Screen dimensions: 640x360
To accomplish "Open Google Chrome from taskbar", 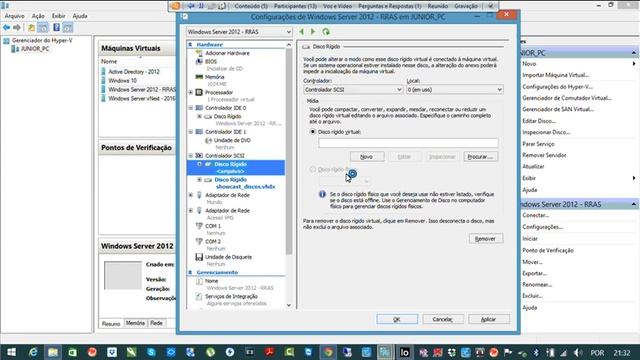I will (328, 352).
